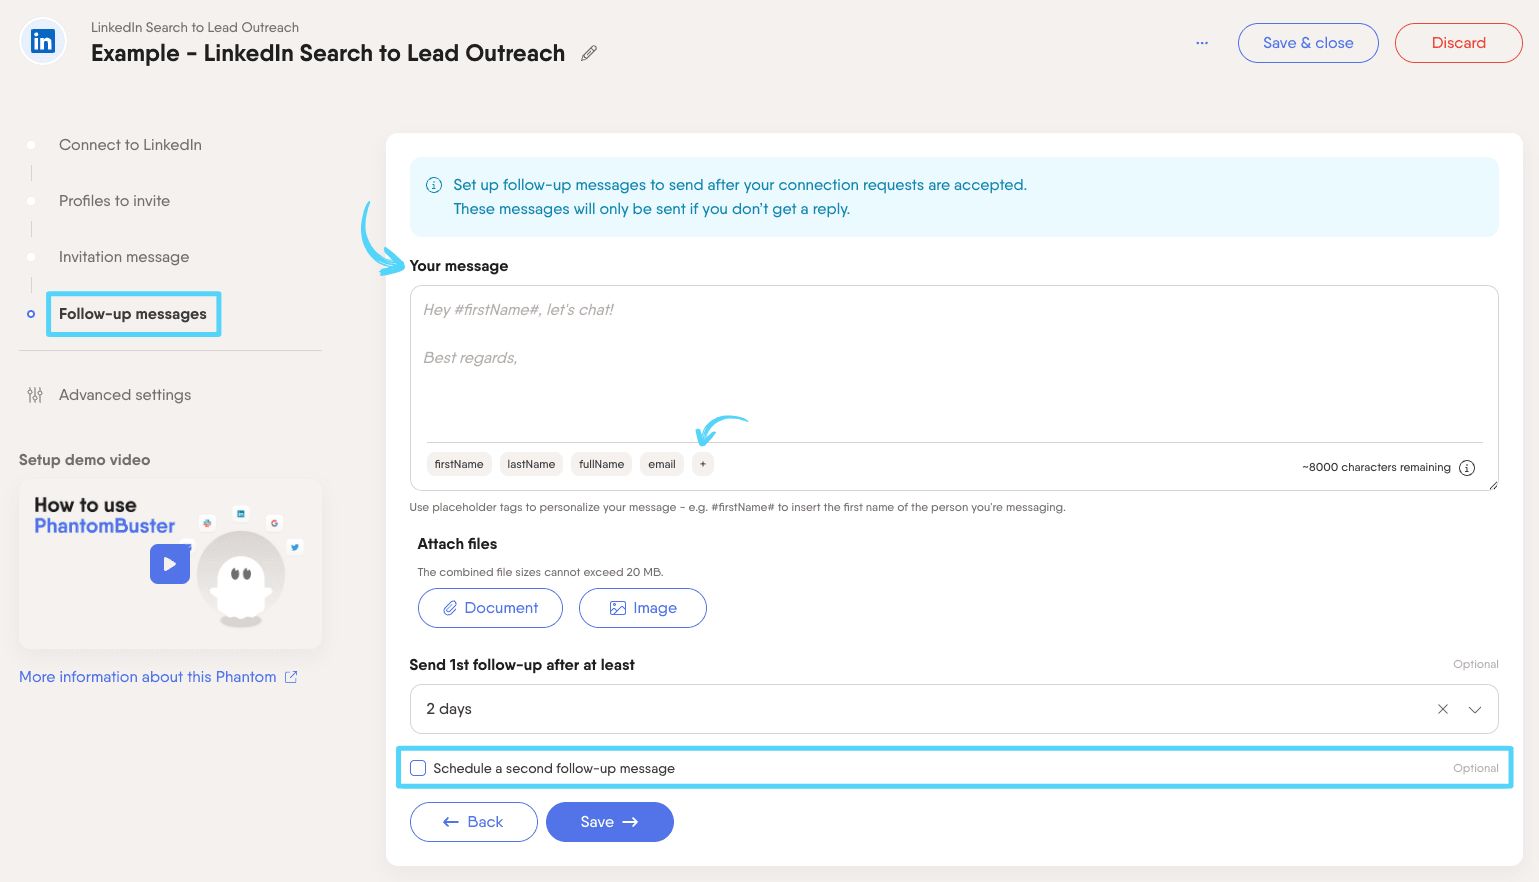
Task: Add more placeholder tags with plus button
Action: 703,464
